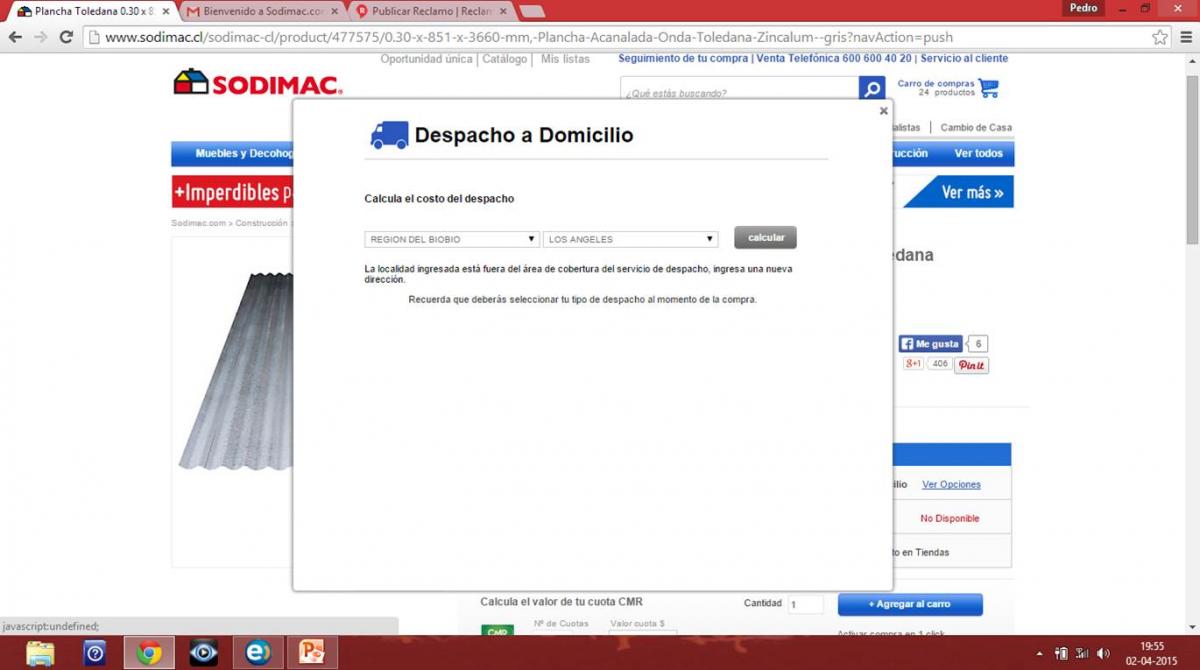
Task: Open PowerPoint in the taskbar
Action: 312,653
